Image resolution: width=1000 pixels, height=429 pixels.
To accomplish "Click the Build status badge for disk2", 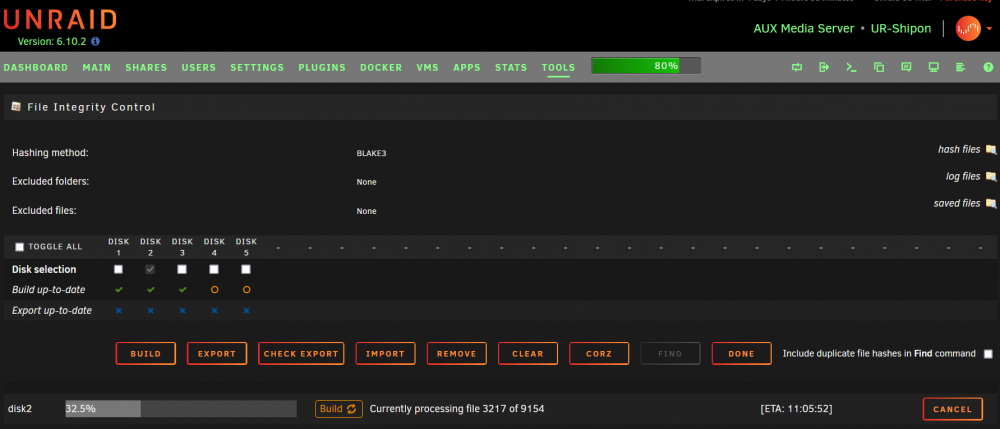I will point(339,409).
